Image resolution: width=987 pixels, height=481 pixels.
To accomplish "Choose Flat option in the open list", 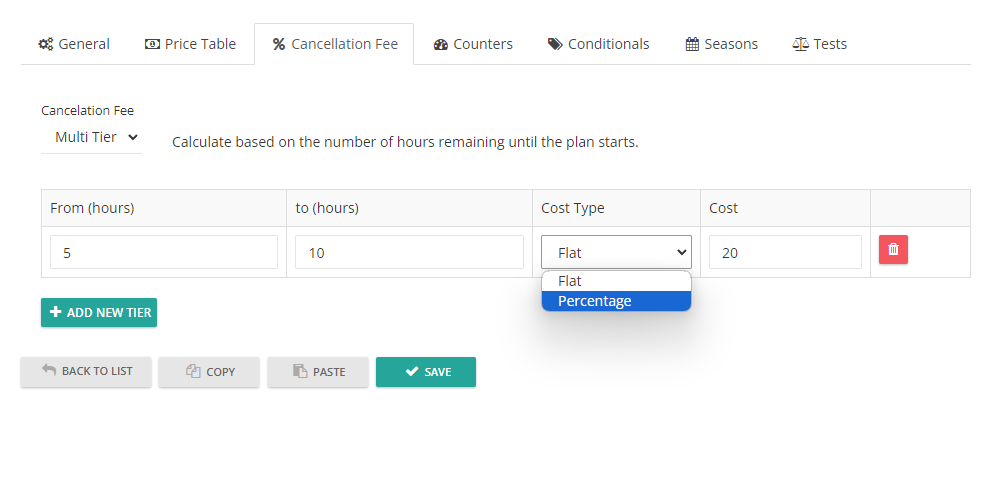I will coord(616,281).
